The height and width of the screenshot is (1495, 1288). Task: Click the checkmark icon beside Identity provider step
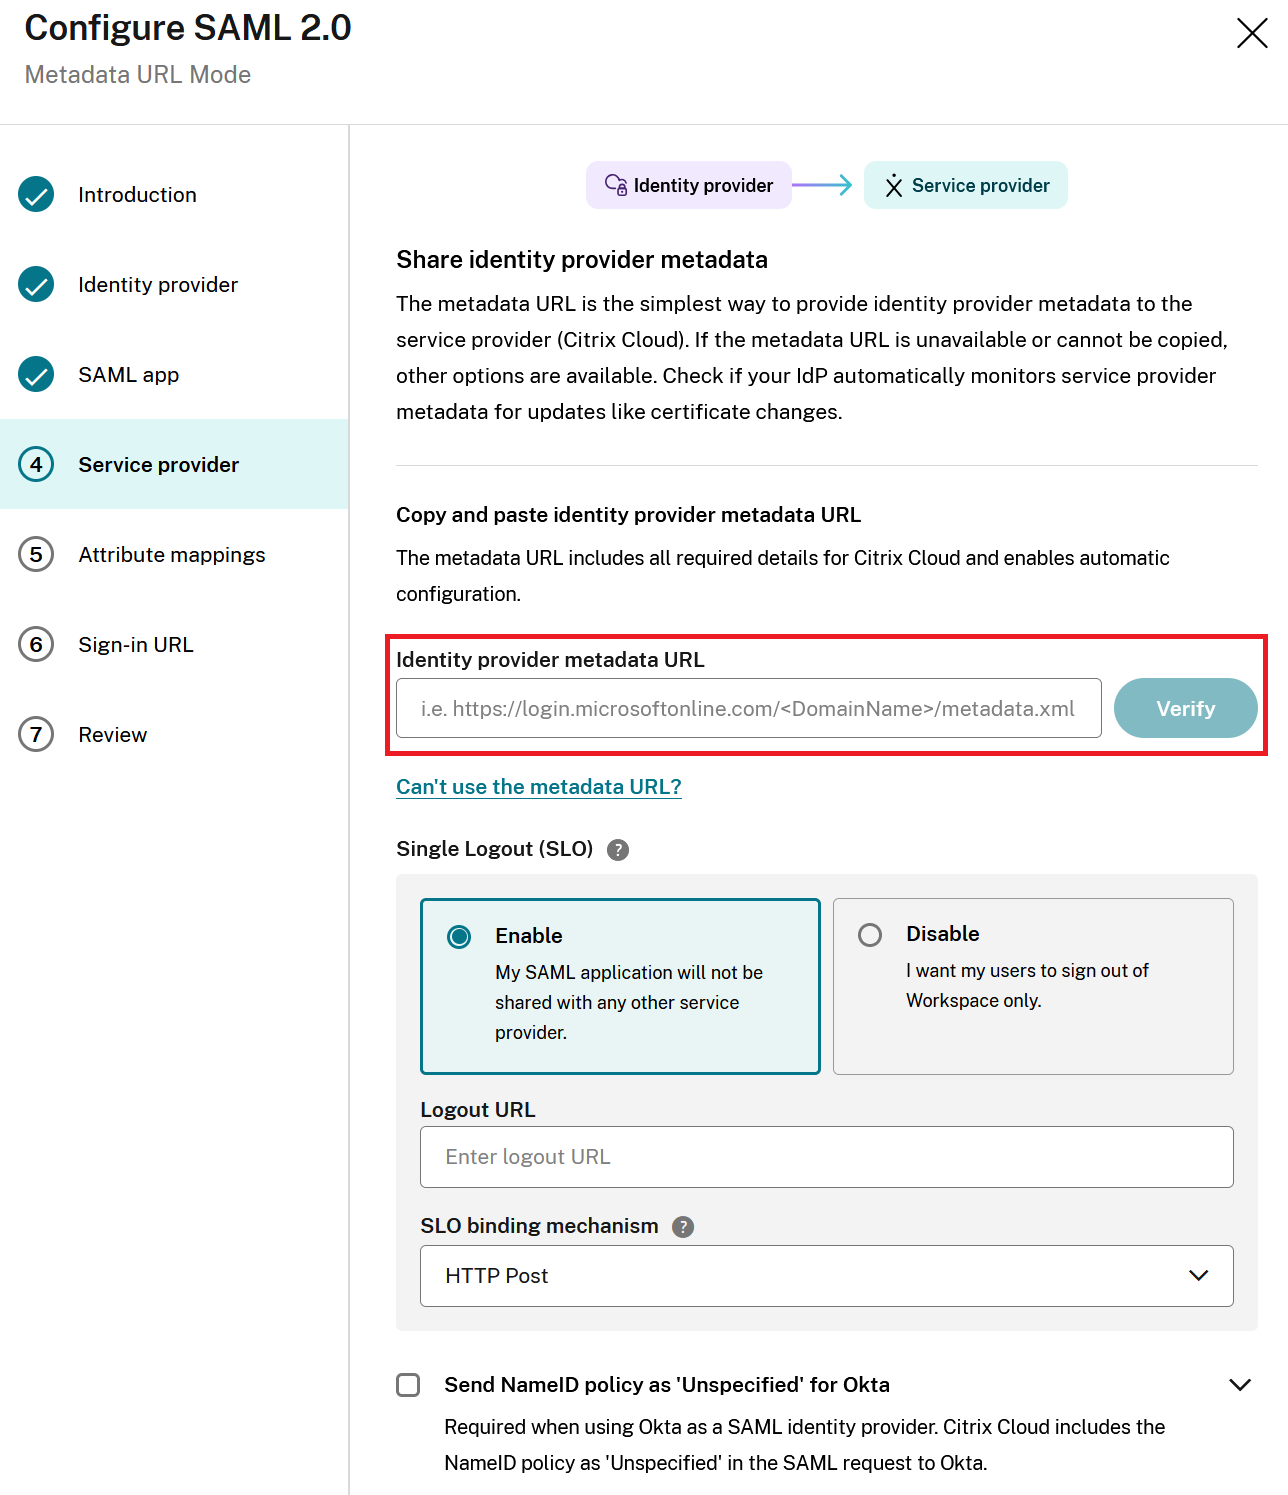pyautogui.click(x=36, y=285)
